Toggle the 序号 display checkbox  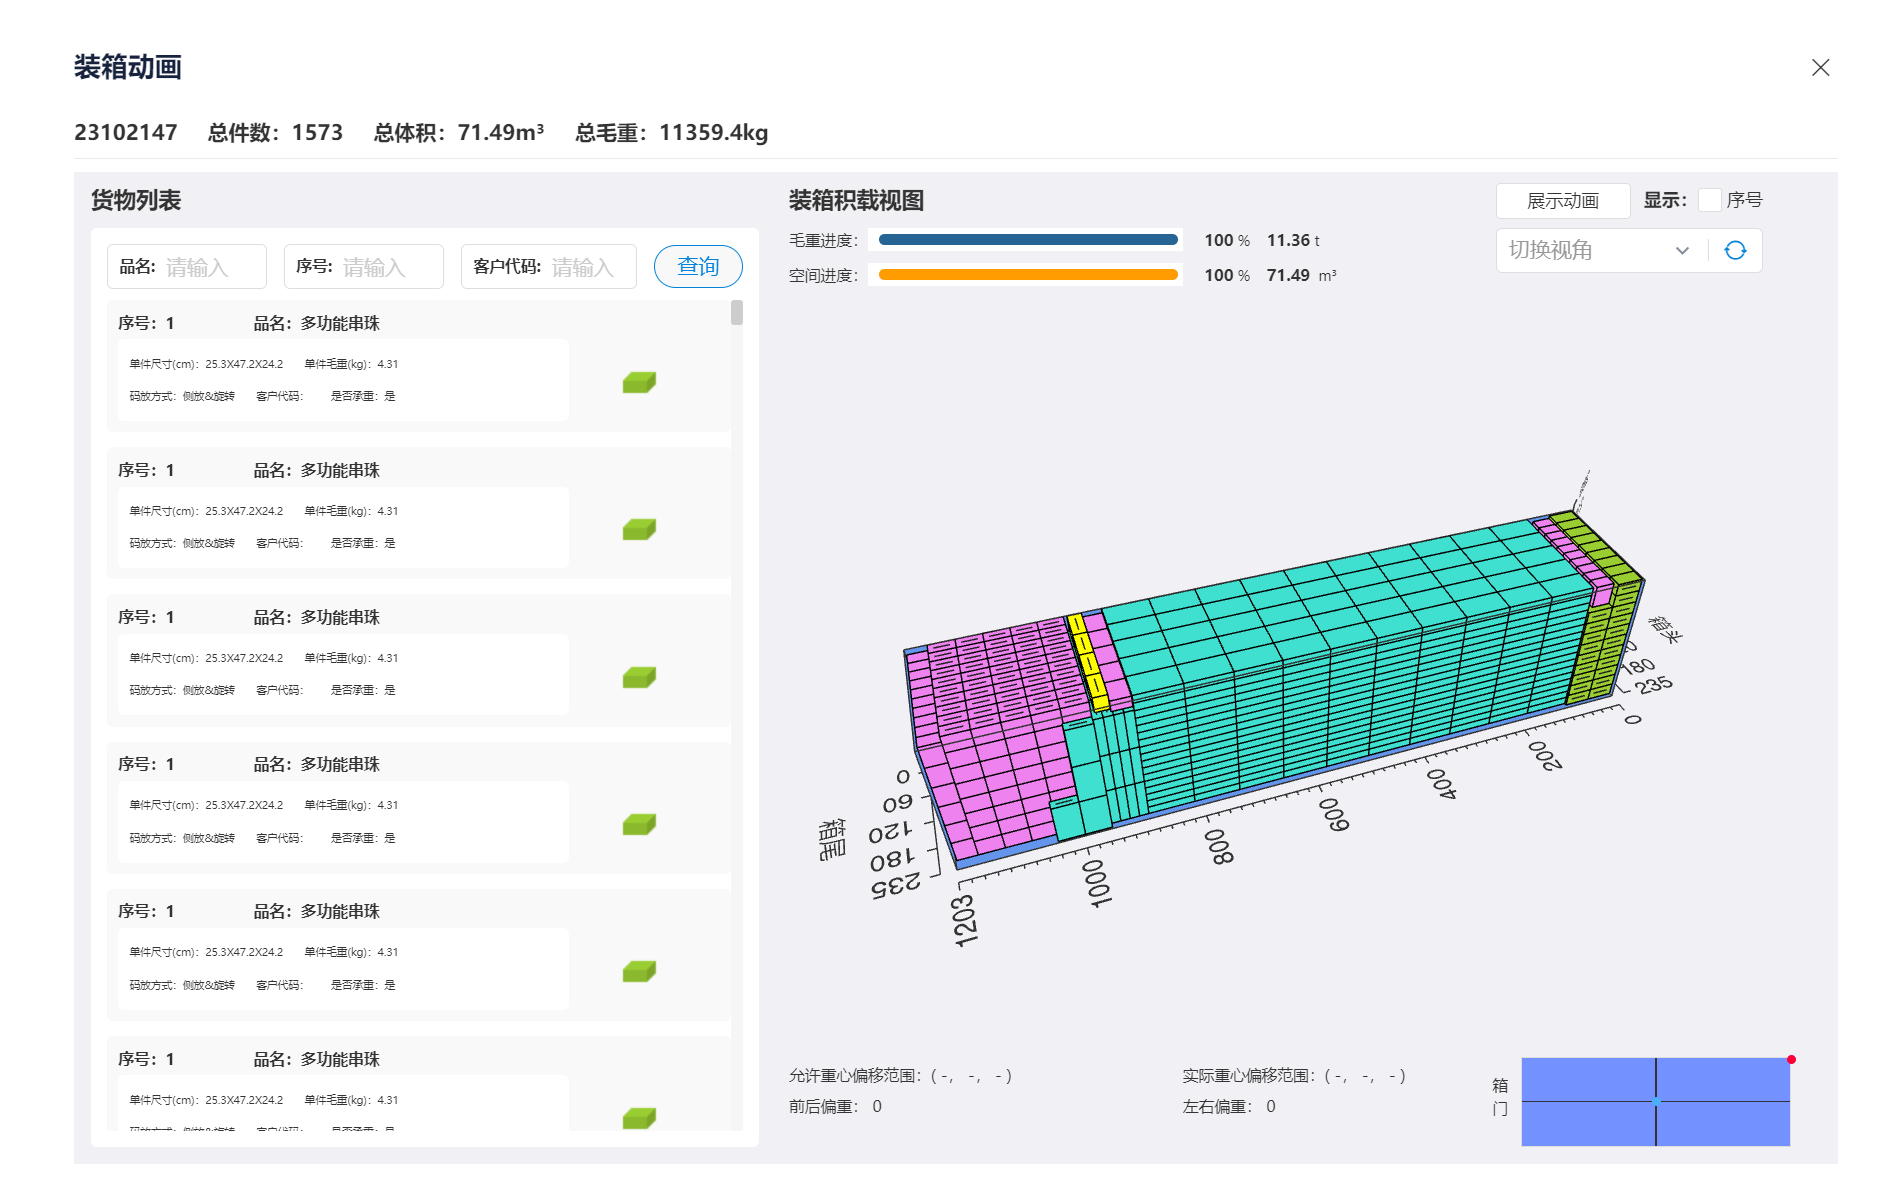pos(1710,200)
